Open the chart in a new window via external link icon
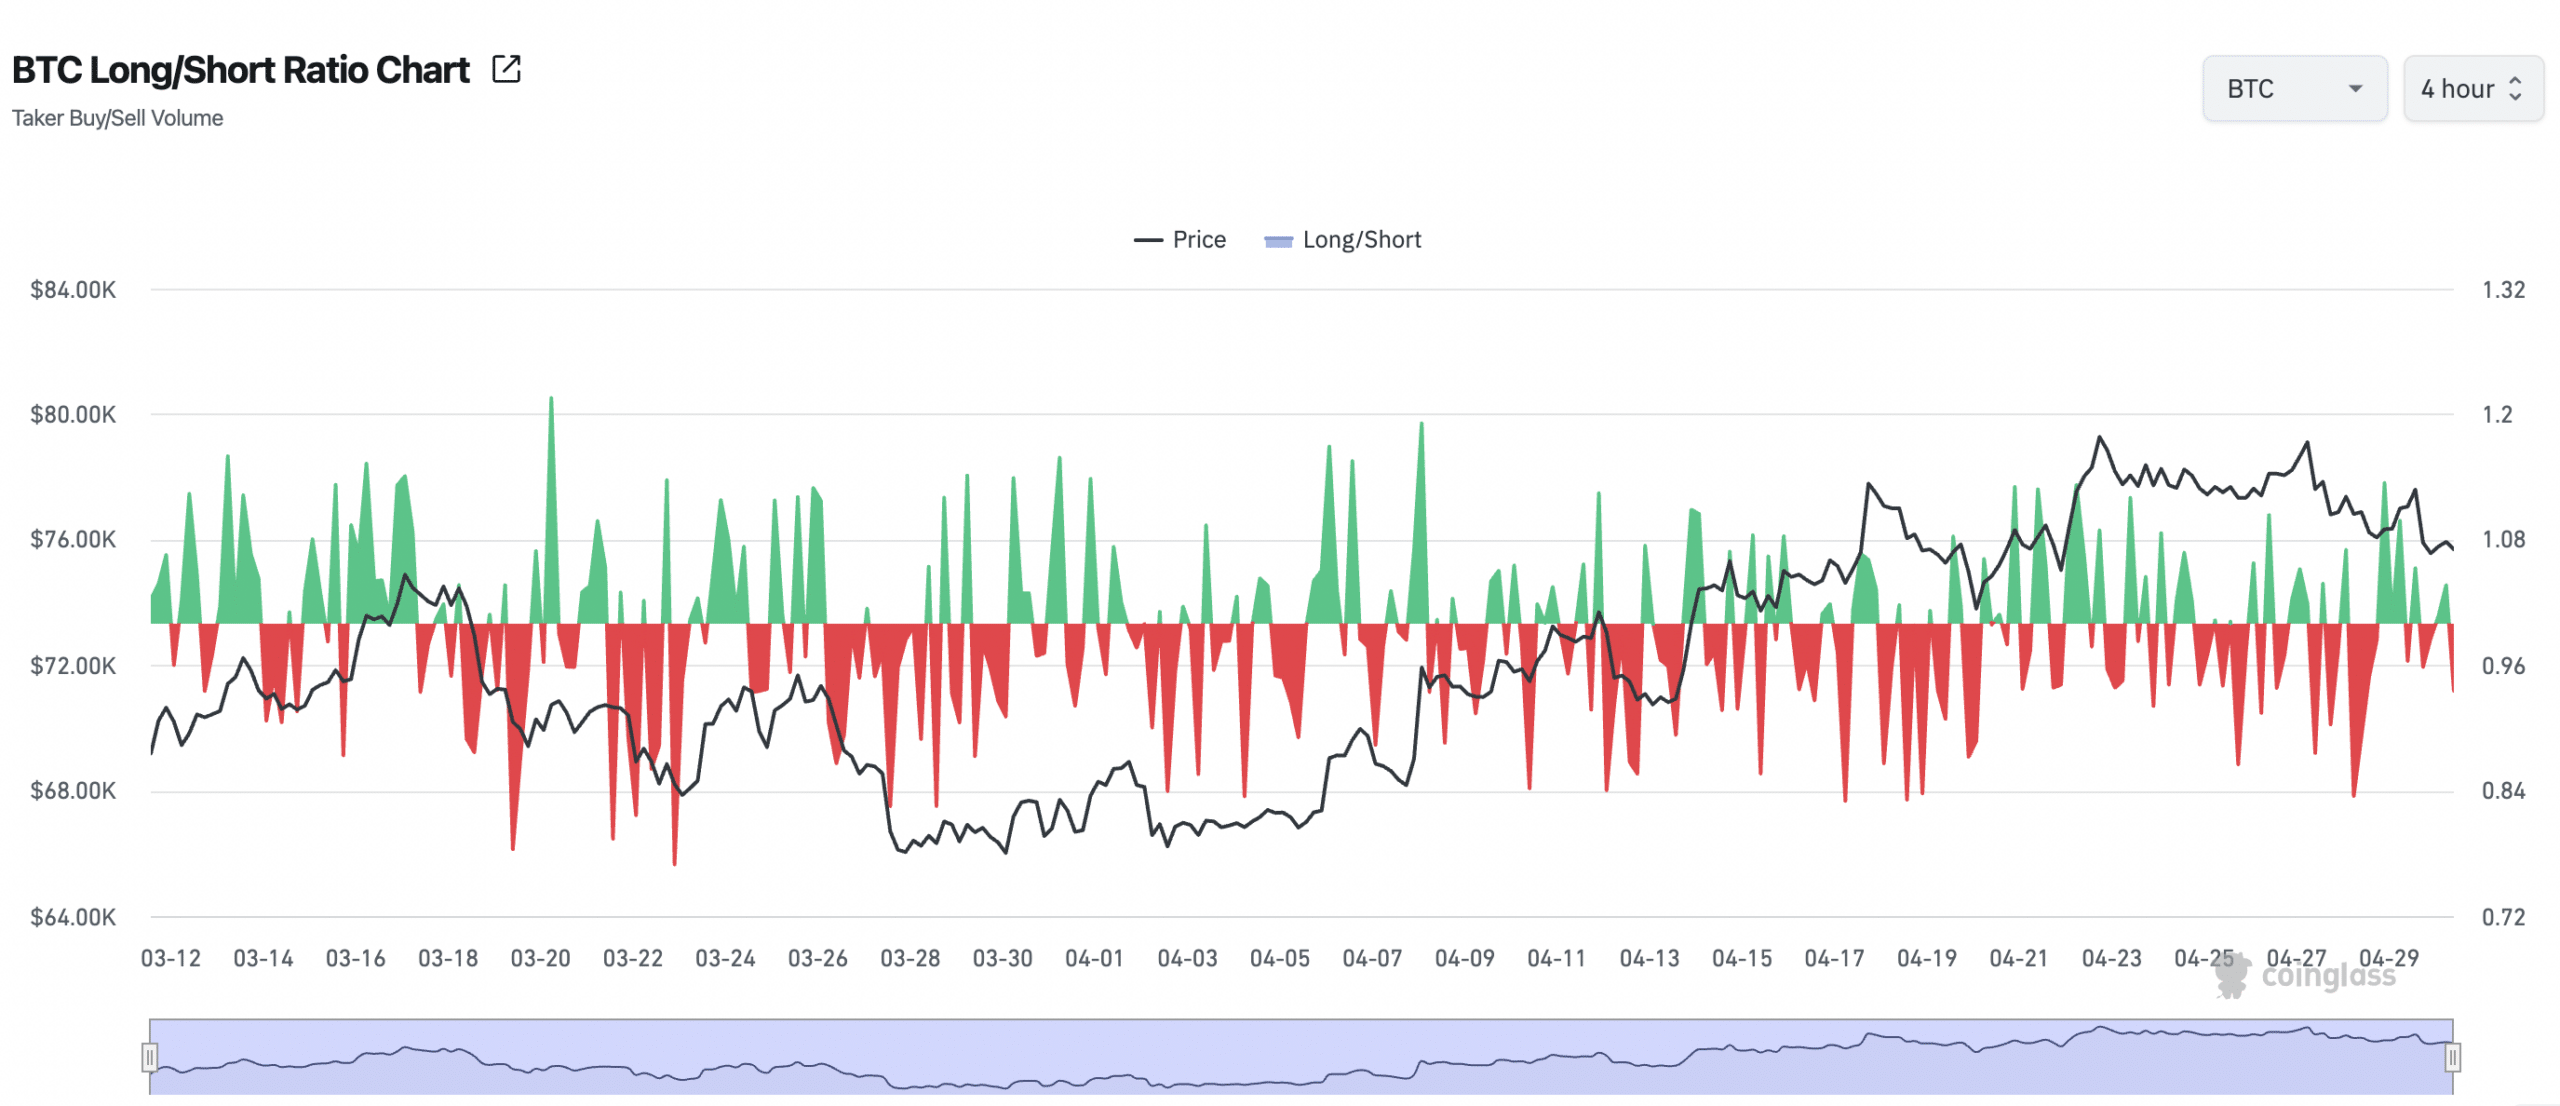Viewport: 2560px width, 1106px height. pyautogui.click(x=508, y=68)
